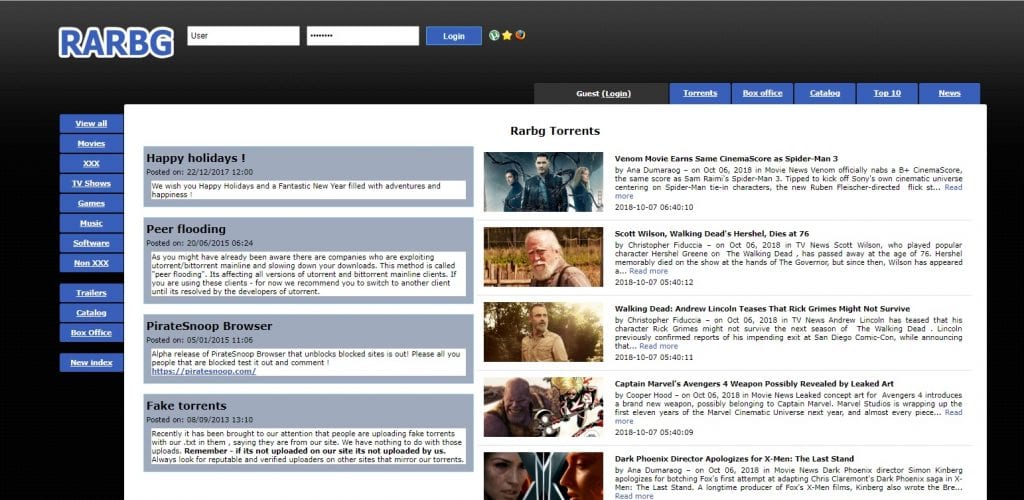Viewport: 1024px width, 500px height.
Task: Open Movies category in sidebar
Action: (x=91, y=144)
